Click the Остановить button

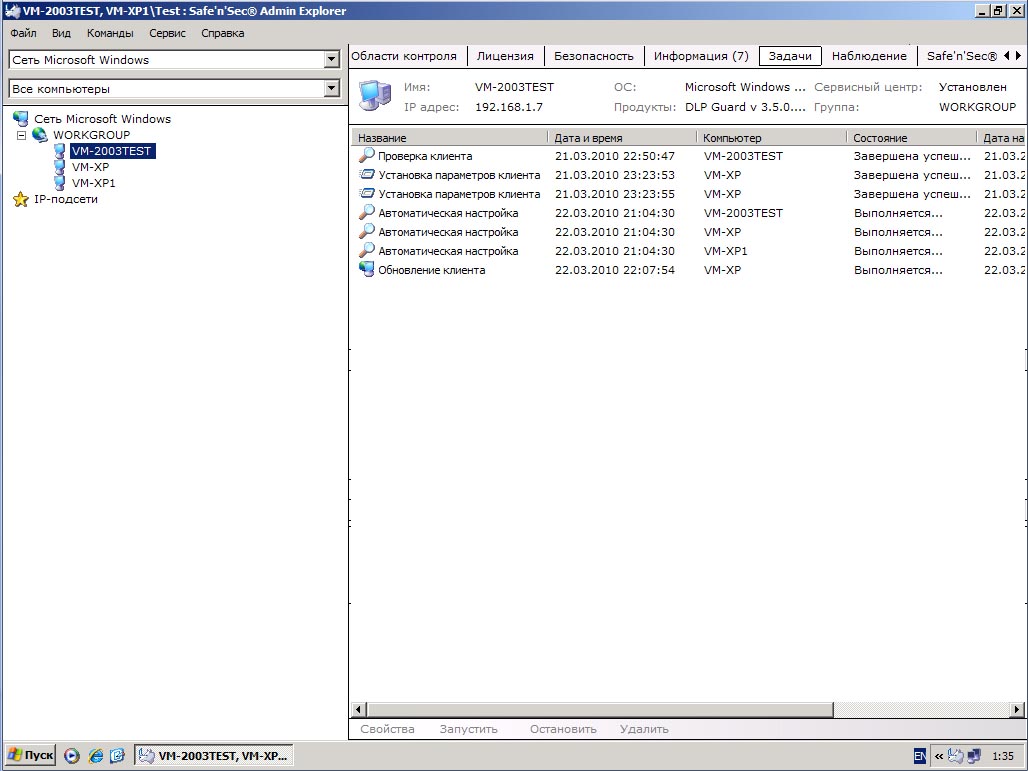pyautogui.click(x=563, y=729)
